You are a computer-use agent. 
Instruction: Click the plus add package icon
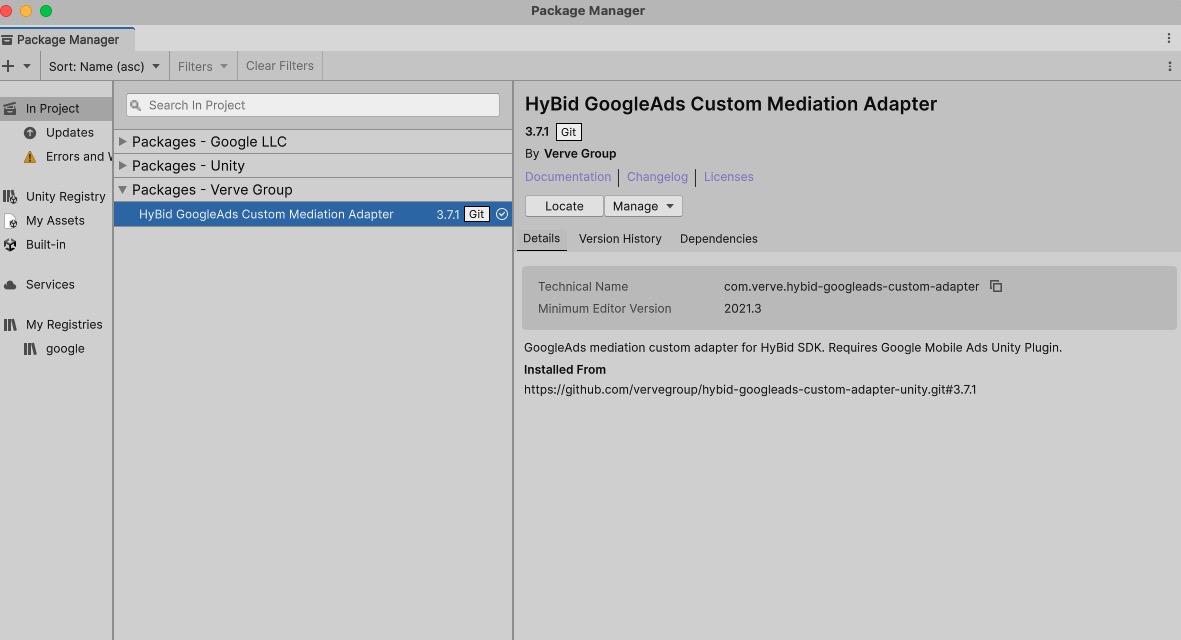[8, 66]
